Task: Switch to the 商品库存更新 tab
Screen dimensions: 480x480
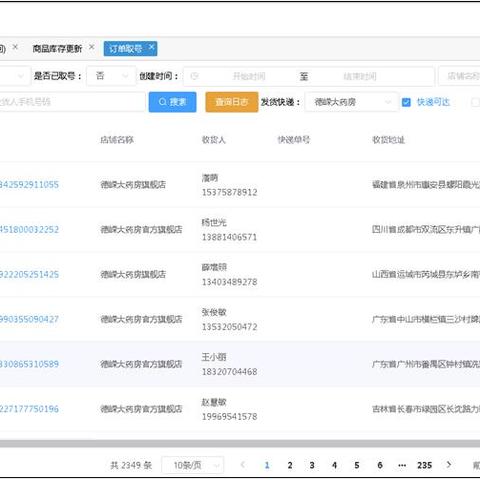Action: tap(57, 49)
